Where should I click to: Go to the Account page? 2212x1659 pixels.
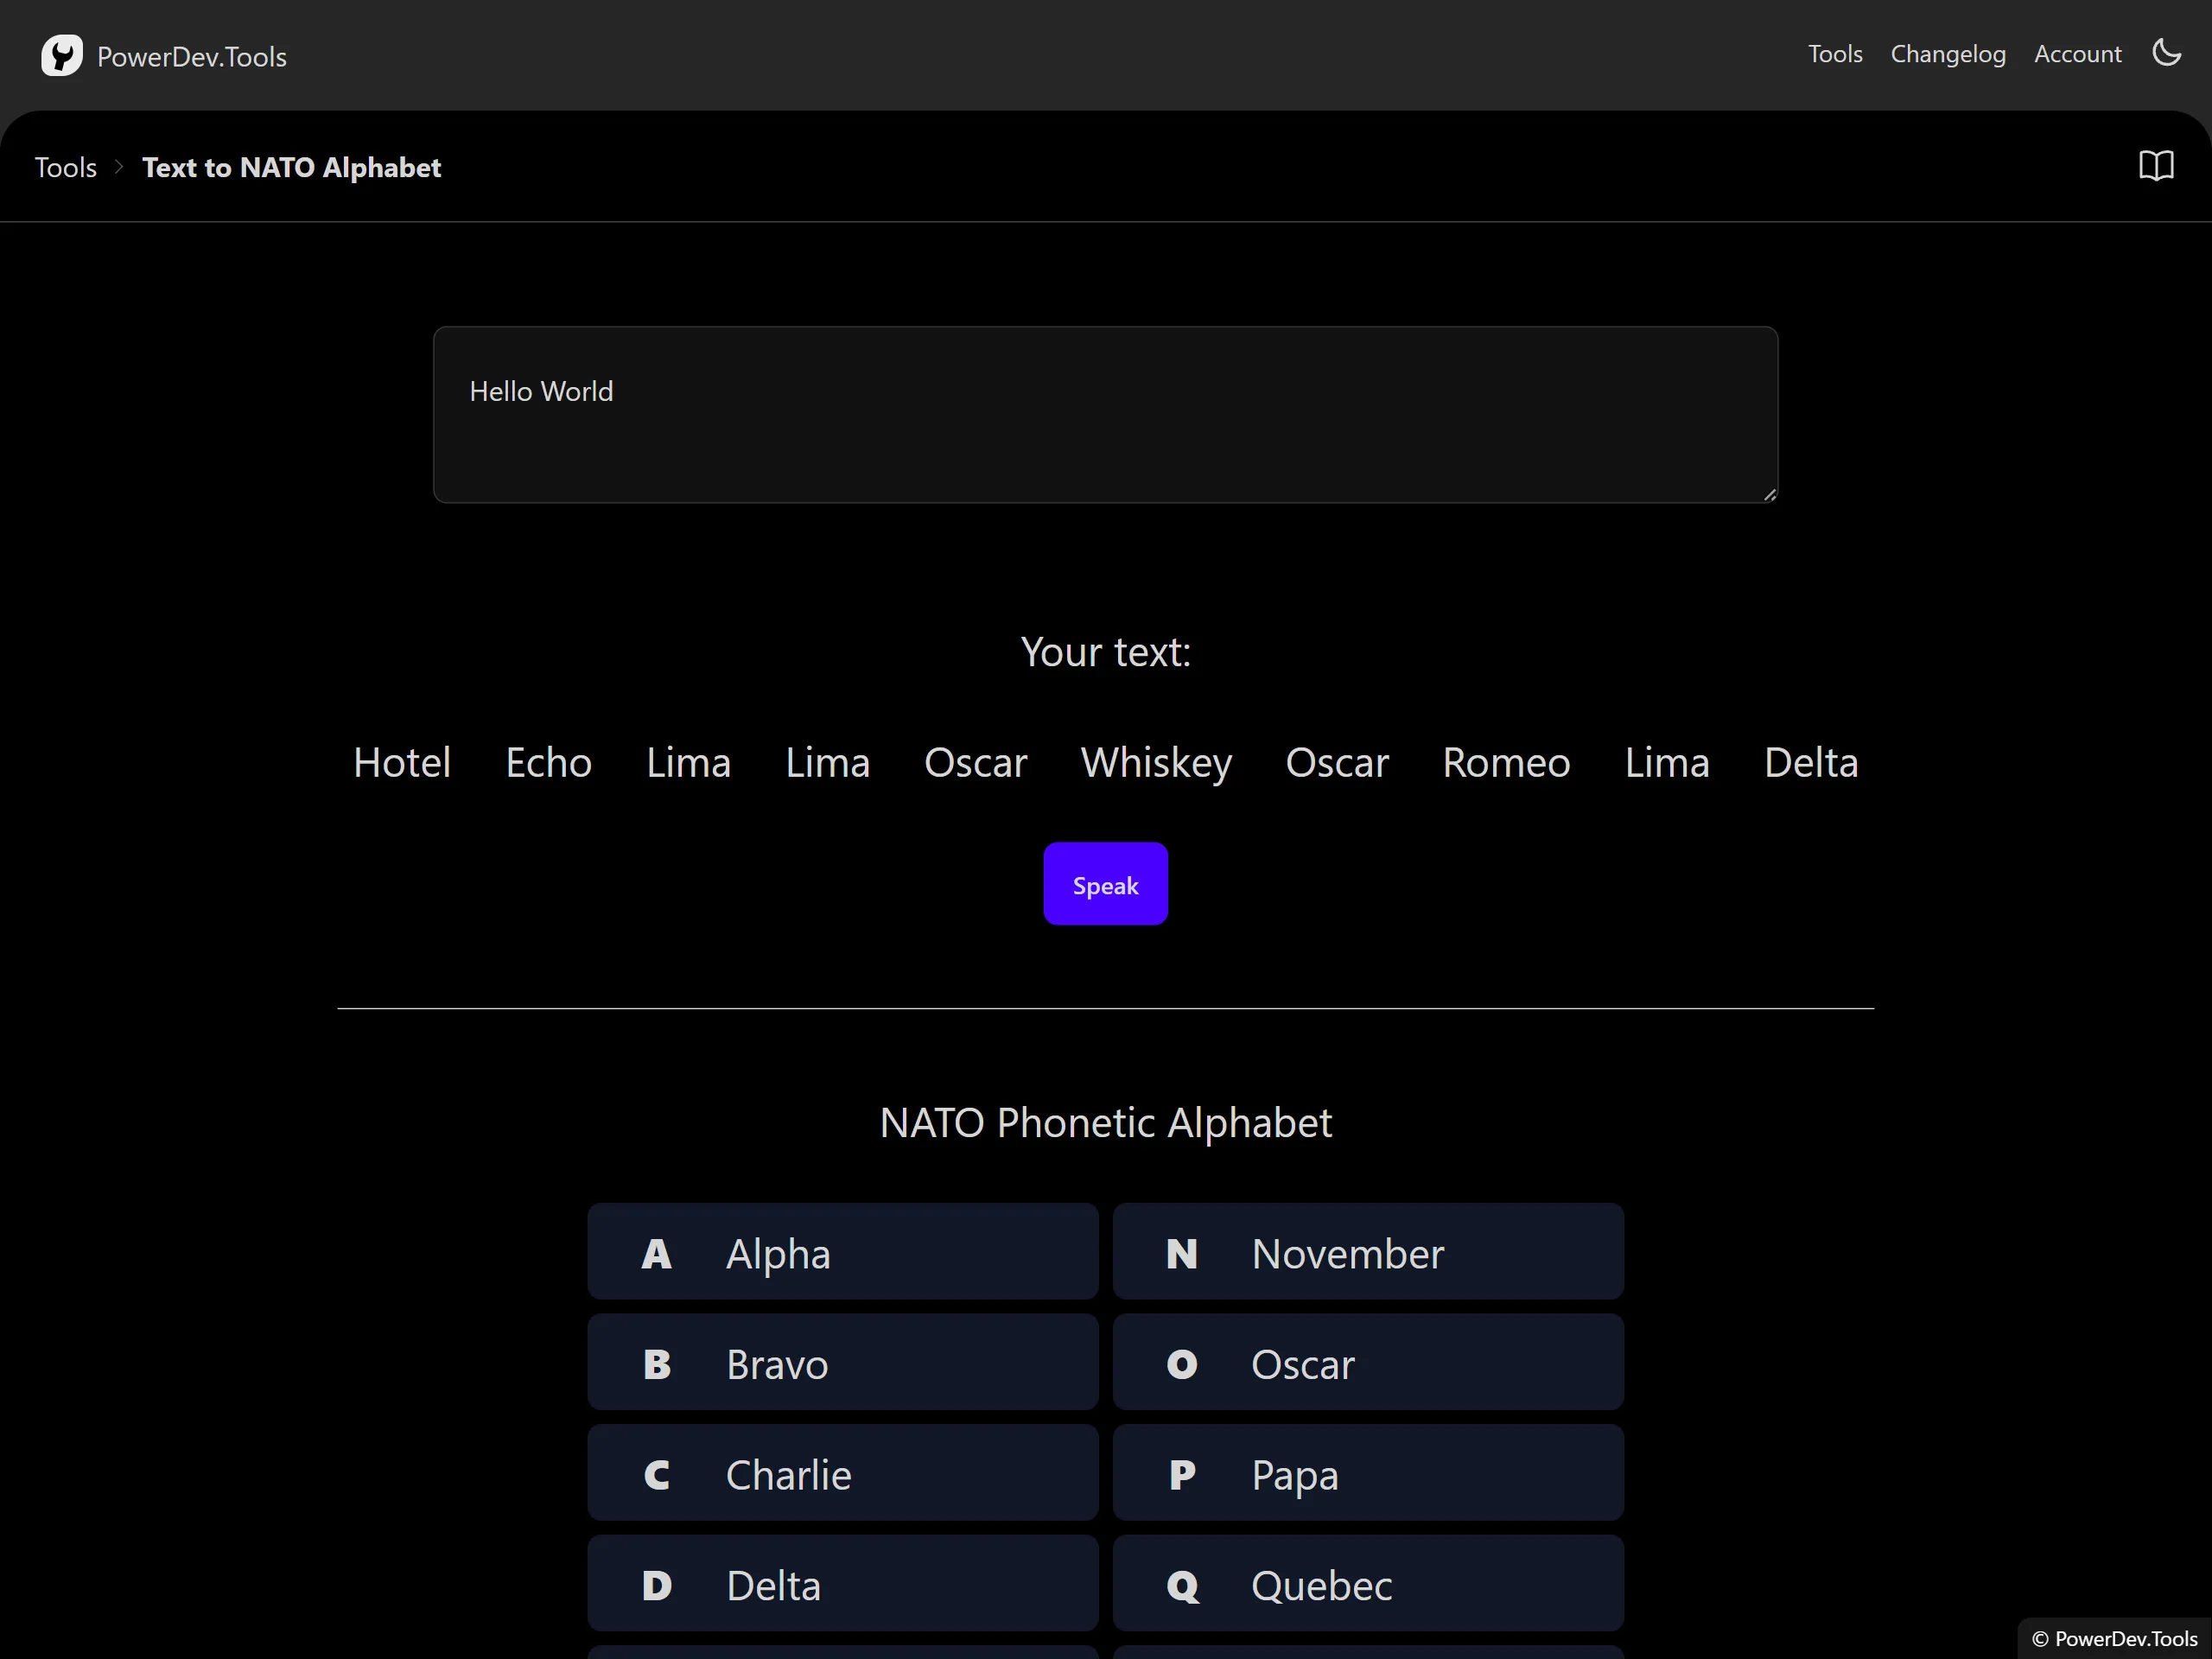coord(2077,54)
